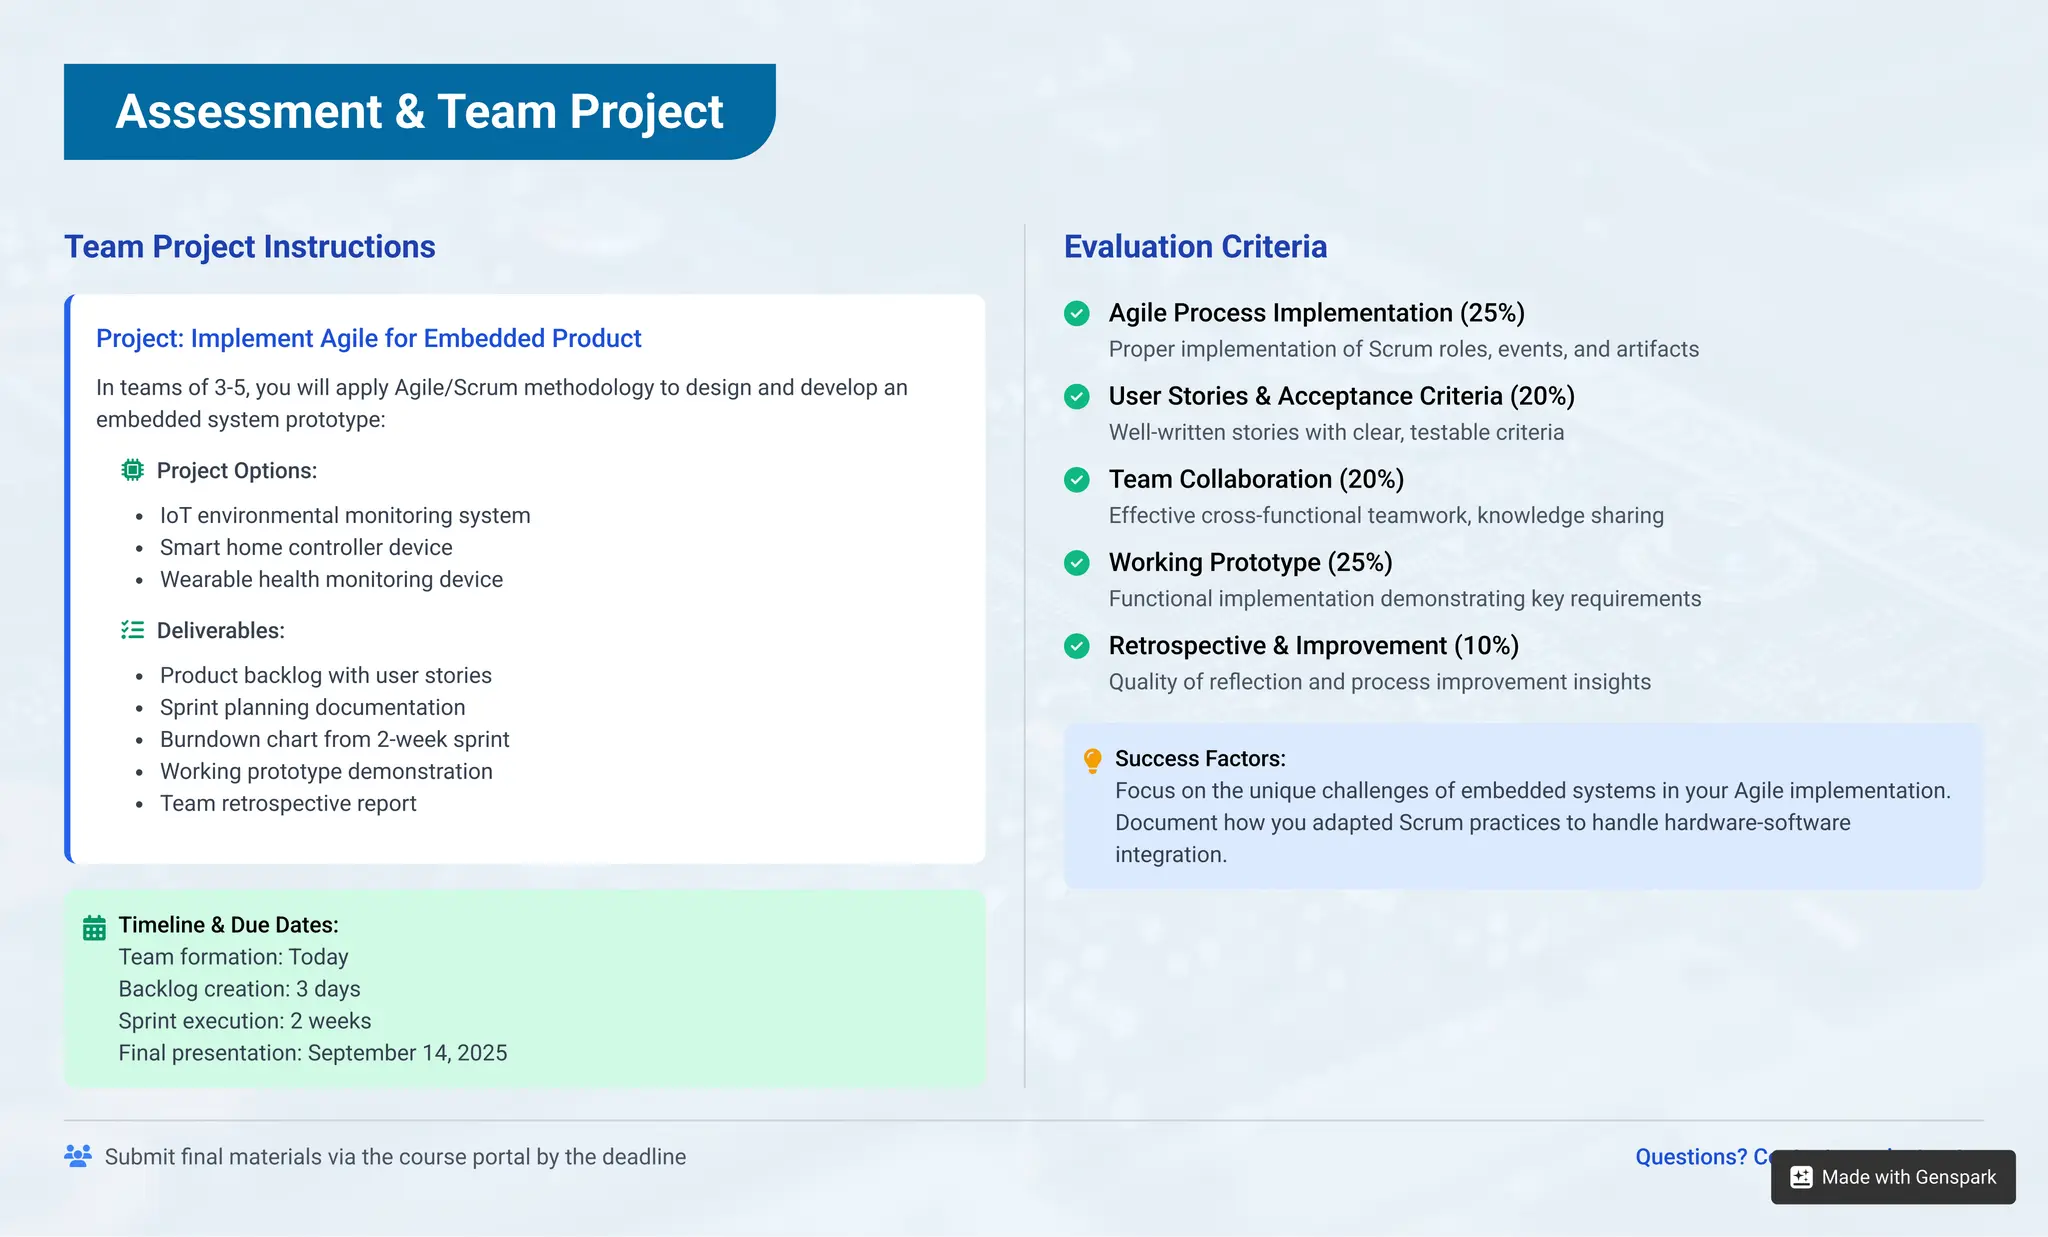Click the chip icon beside Project Options

(132, 470)
